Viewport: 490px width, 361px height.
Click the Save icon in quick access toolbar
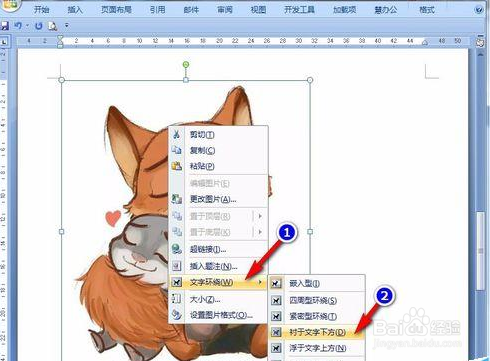4,26
